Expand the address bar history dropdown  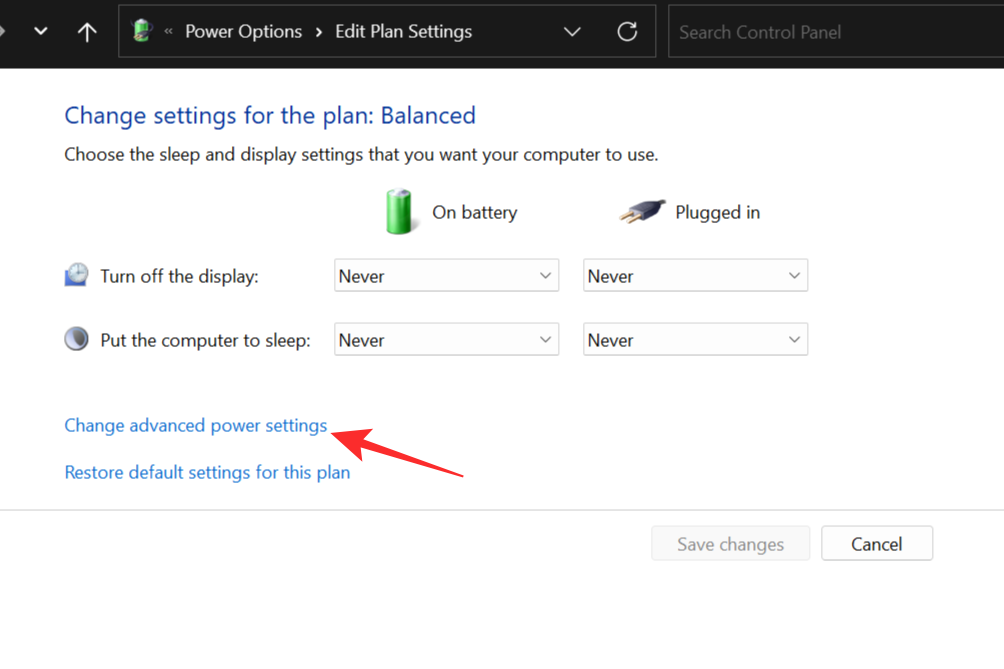point(572,32)
